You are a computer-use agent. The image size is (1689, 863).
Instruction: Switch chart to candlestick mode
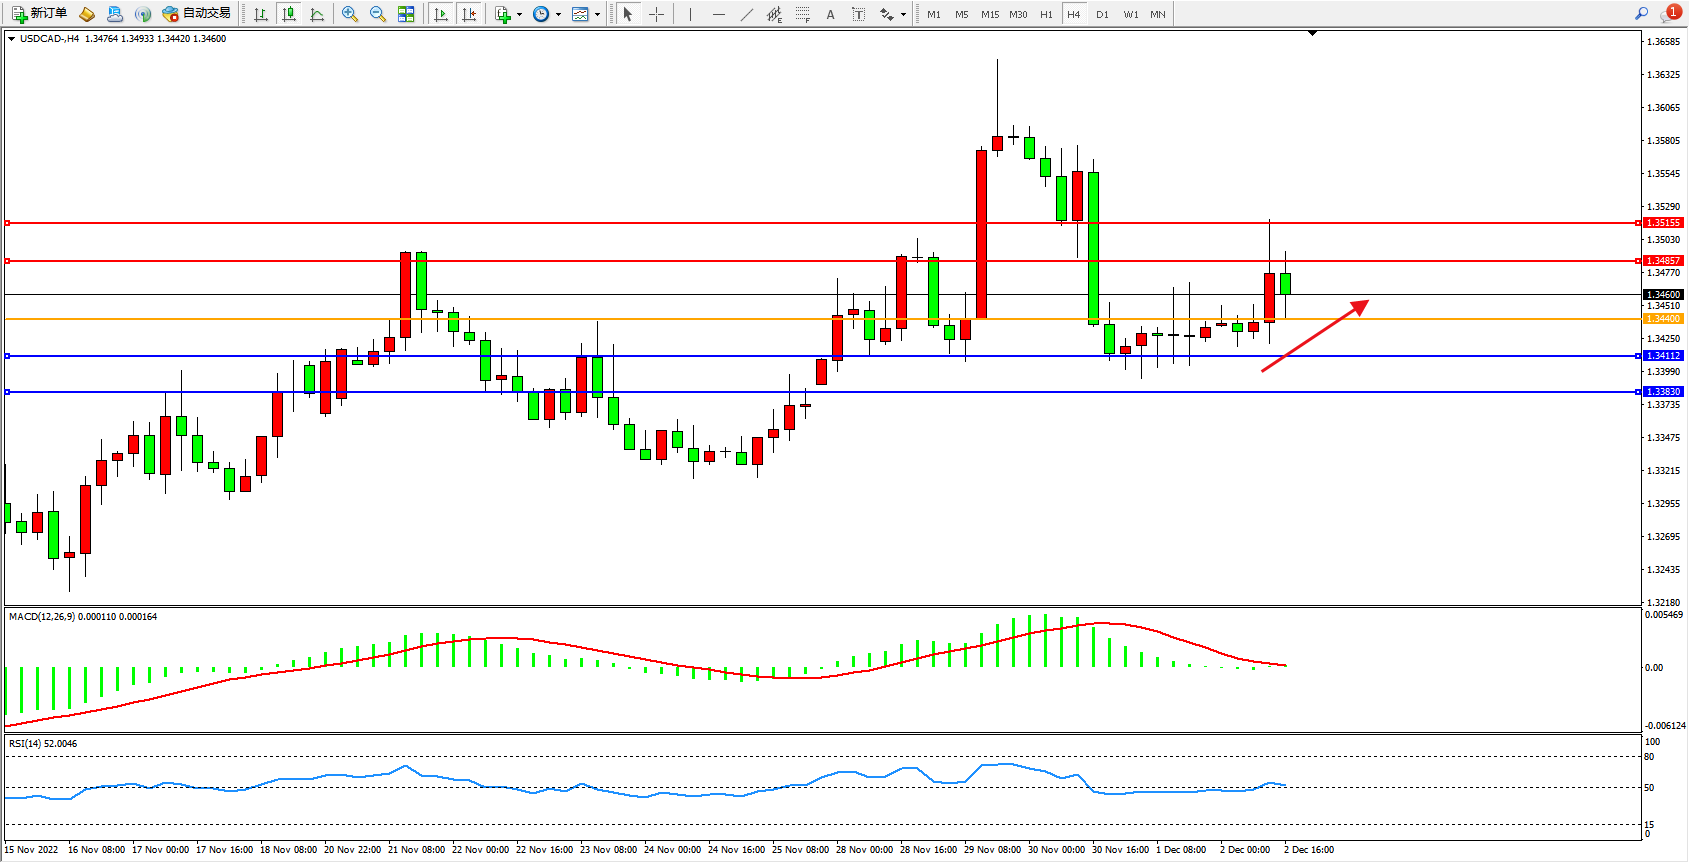click(x=289, y=14)
